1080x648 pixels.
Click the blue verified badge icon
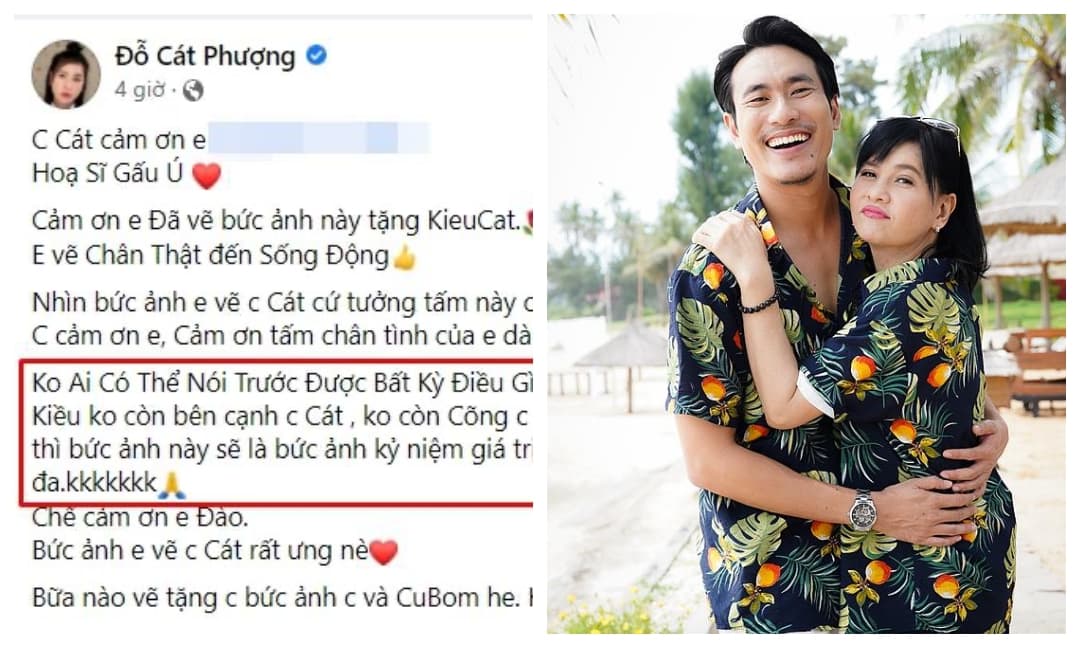coord(316,54)
